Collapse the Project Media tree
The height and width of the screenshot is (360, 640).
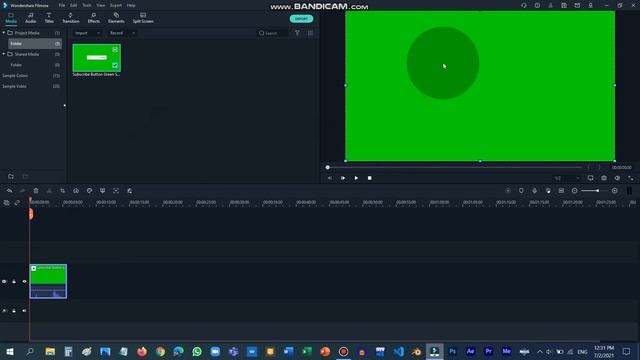coord(4,33)
